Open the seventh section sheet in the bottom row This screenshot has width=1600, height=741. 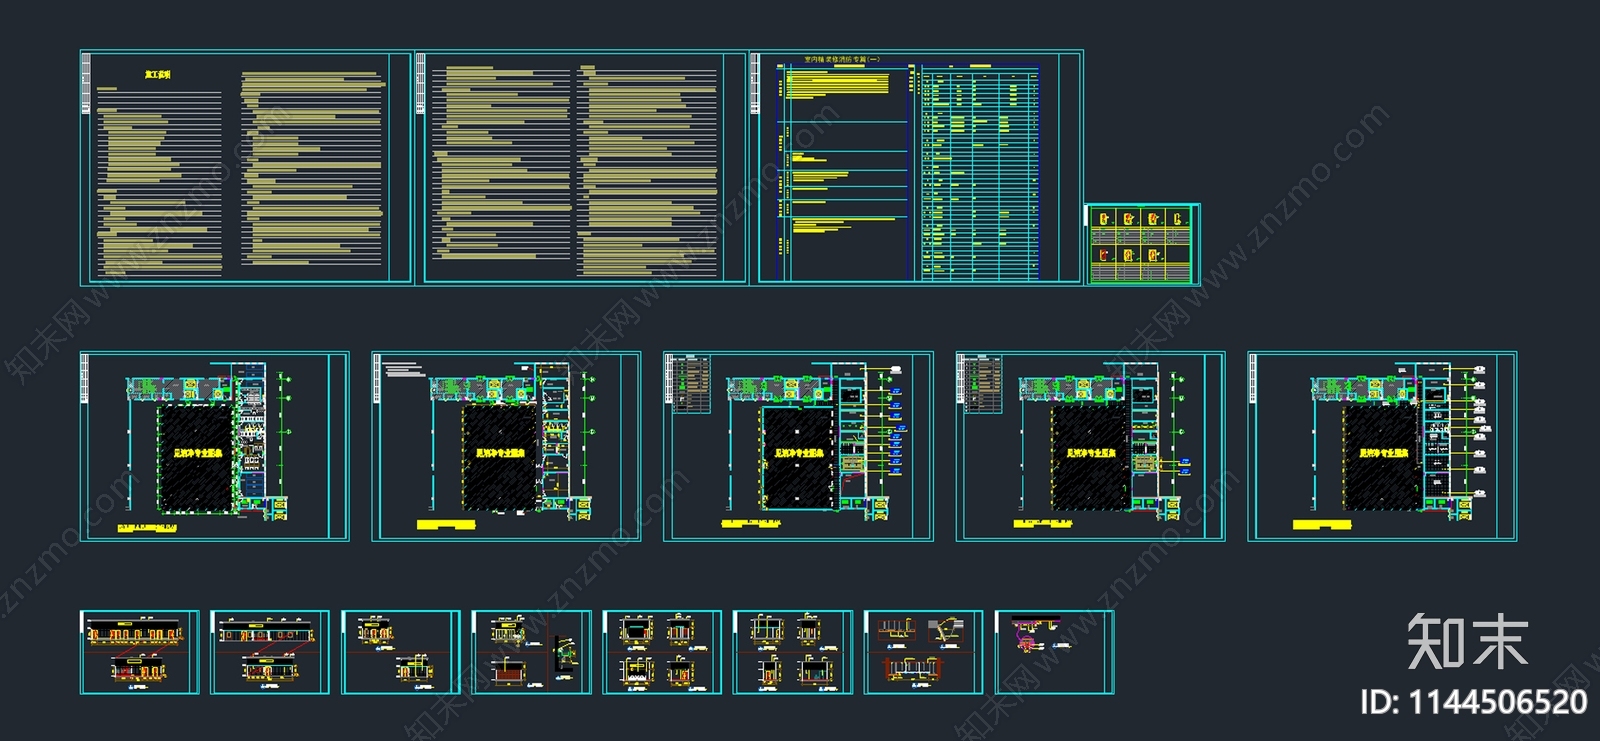pos(924,652)
